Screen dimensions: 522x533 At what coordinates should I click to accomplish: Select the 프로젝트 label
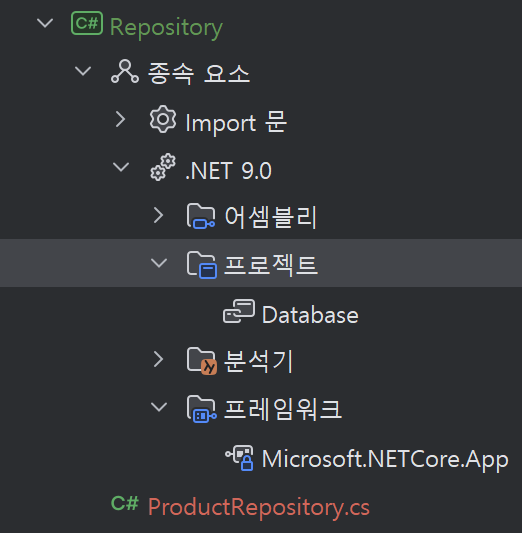click(271, 265)
